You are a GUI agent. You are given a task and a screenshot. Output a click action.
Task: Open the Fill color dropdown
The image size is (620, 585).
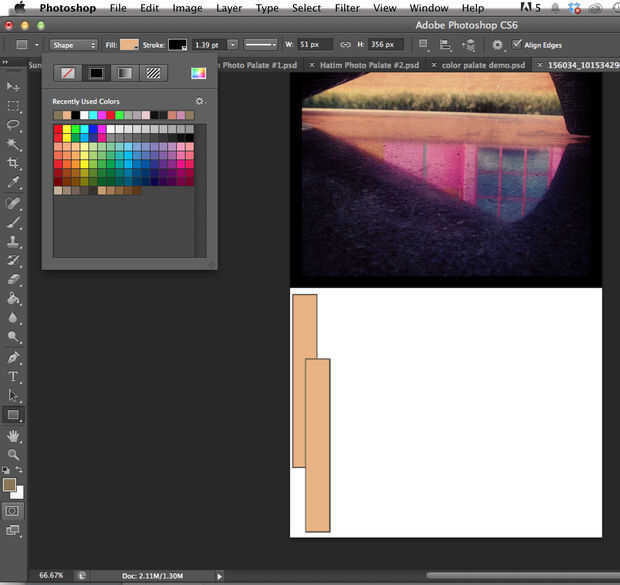[129, 45]
